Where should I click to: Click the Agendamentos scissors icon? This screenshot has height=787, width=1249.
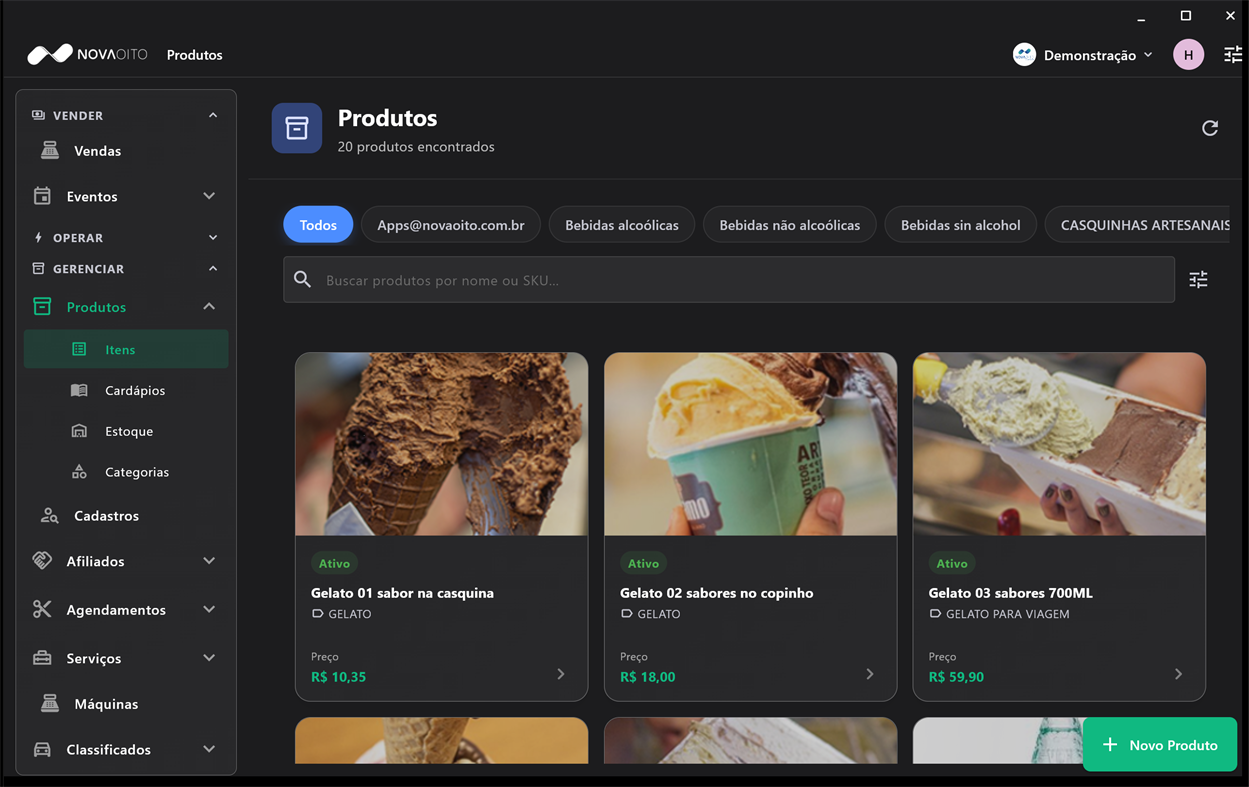coord(42,609)
